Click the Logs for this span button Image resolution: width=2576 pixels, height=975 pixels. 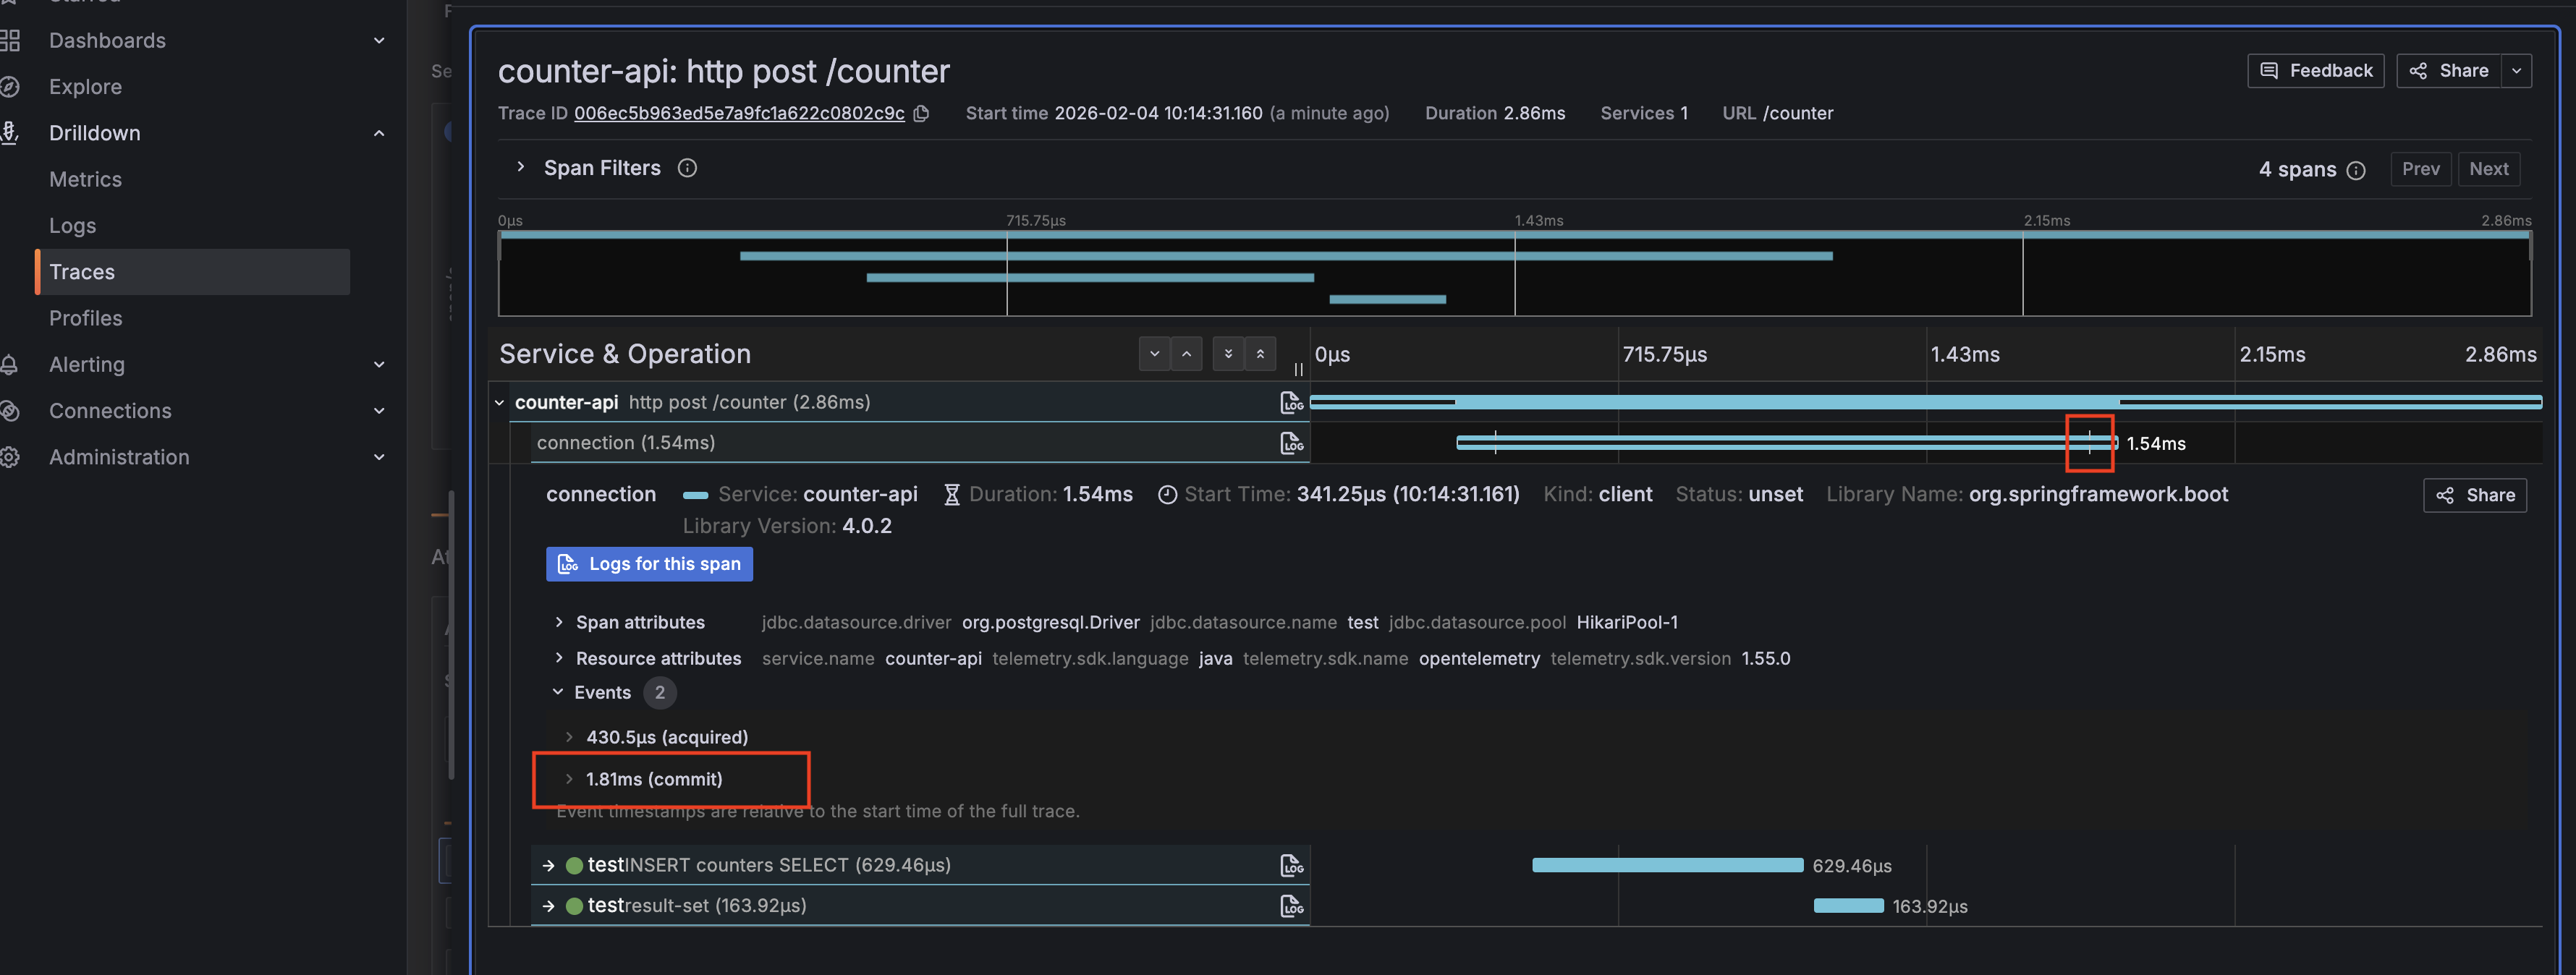click(x=649, y=564)
